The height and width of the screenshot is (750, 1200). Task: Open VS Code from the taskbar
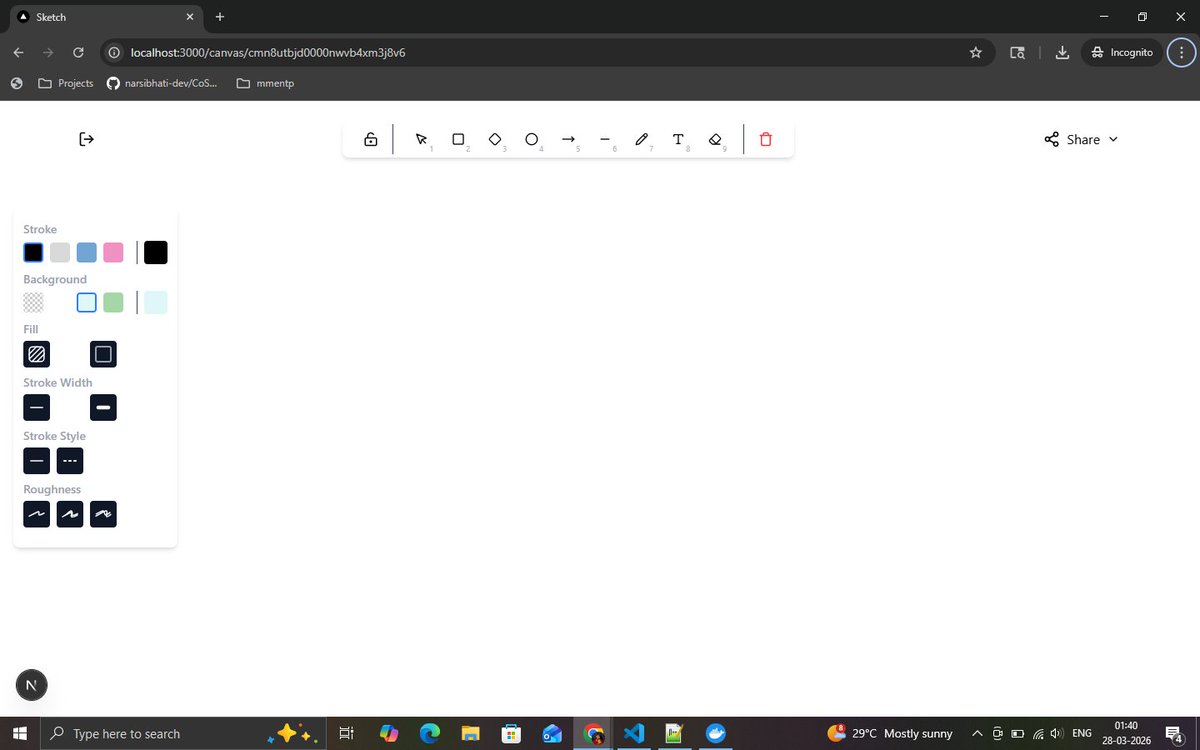pos(634,733)
